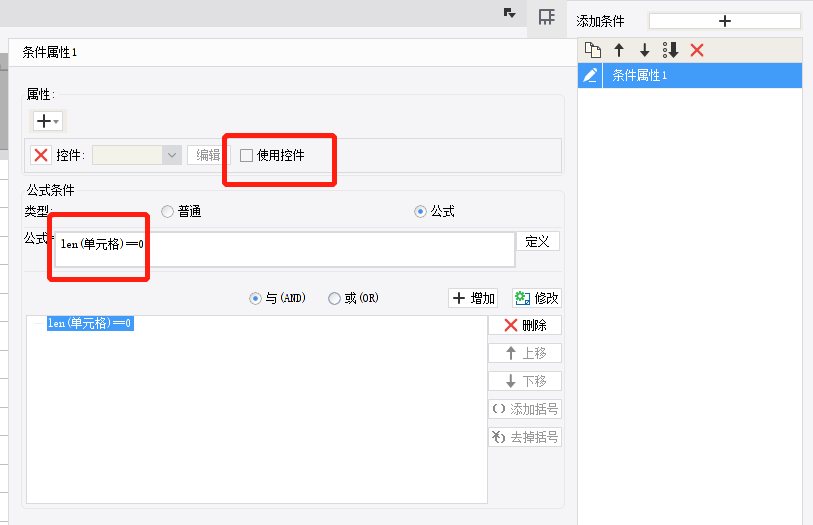Move condition down with the down arrow icon
813x525 pixels.
coord(644,50)
